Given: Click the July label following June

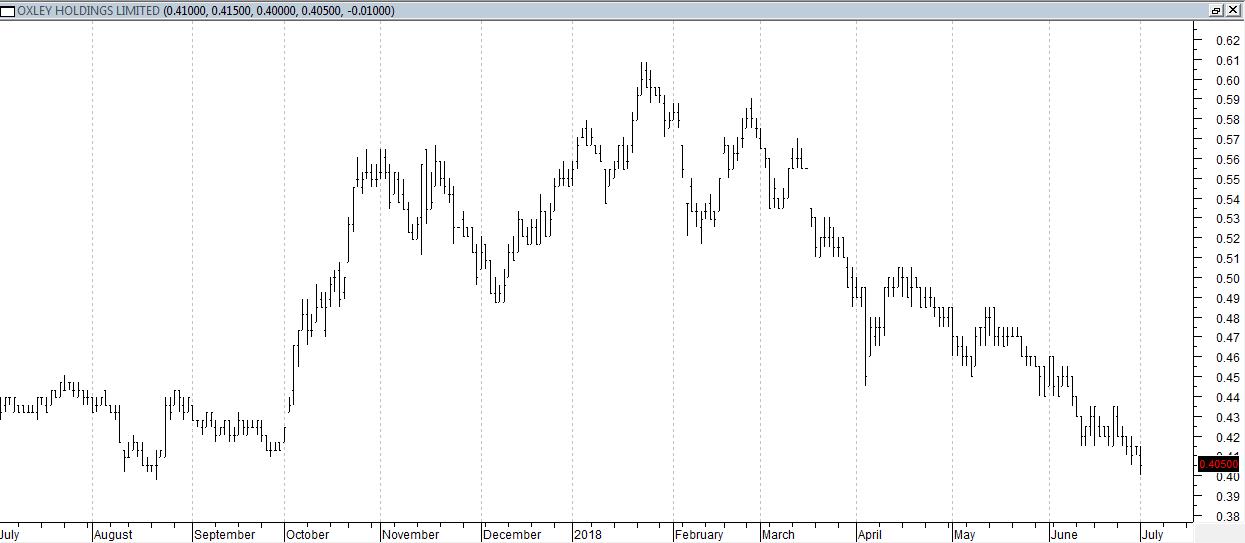Looking at the screenshot, I should pos(1153,535).
